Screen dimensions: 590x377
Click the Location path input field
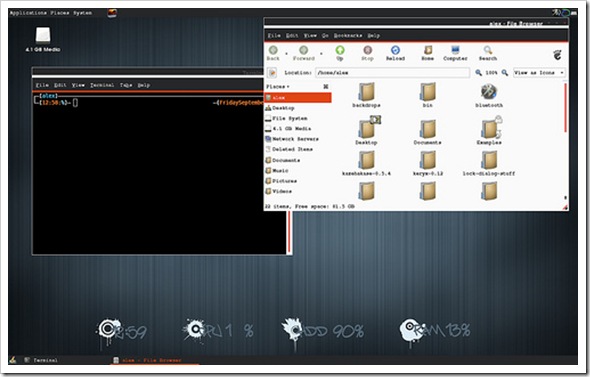coord(392,73)
